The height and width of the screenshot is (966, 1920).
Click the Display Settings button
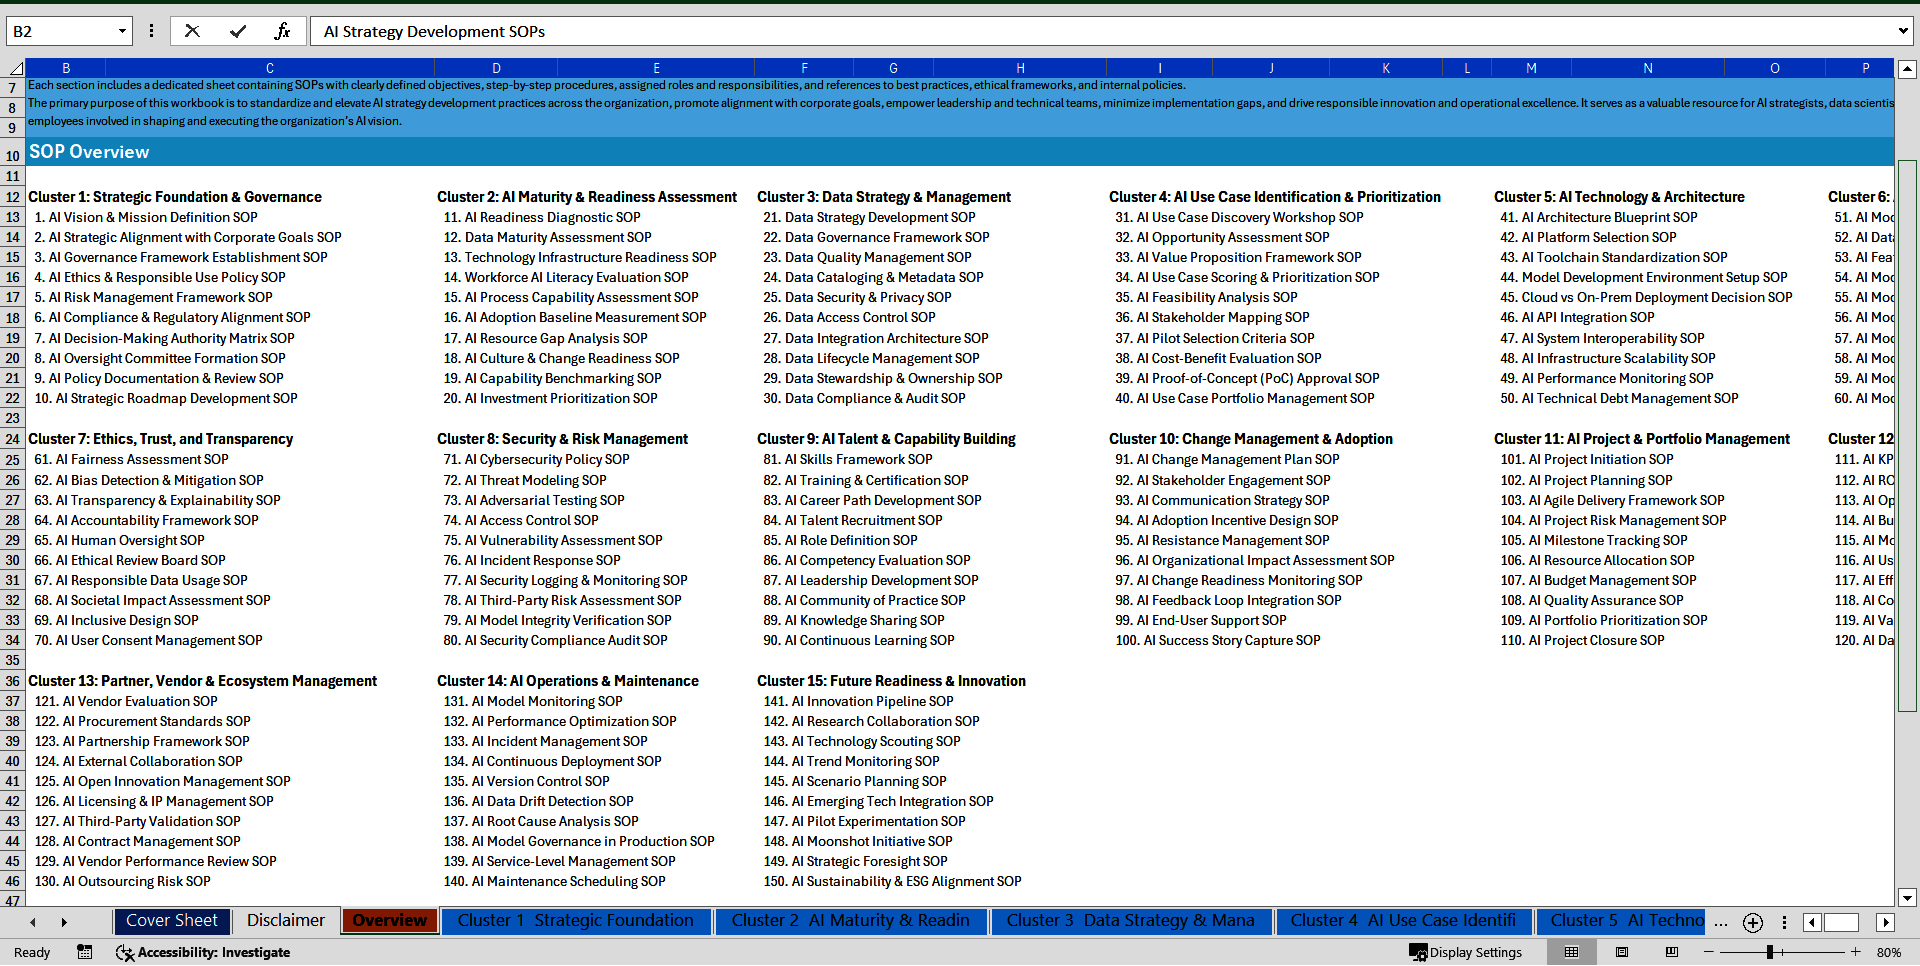point(1466,952)
